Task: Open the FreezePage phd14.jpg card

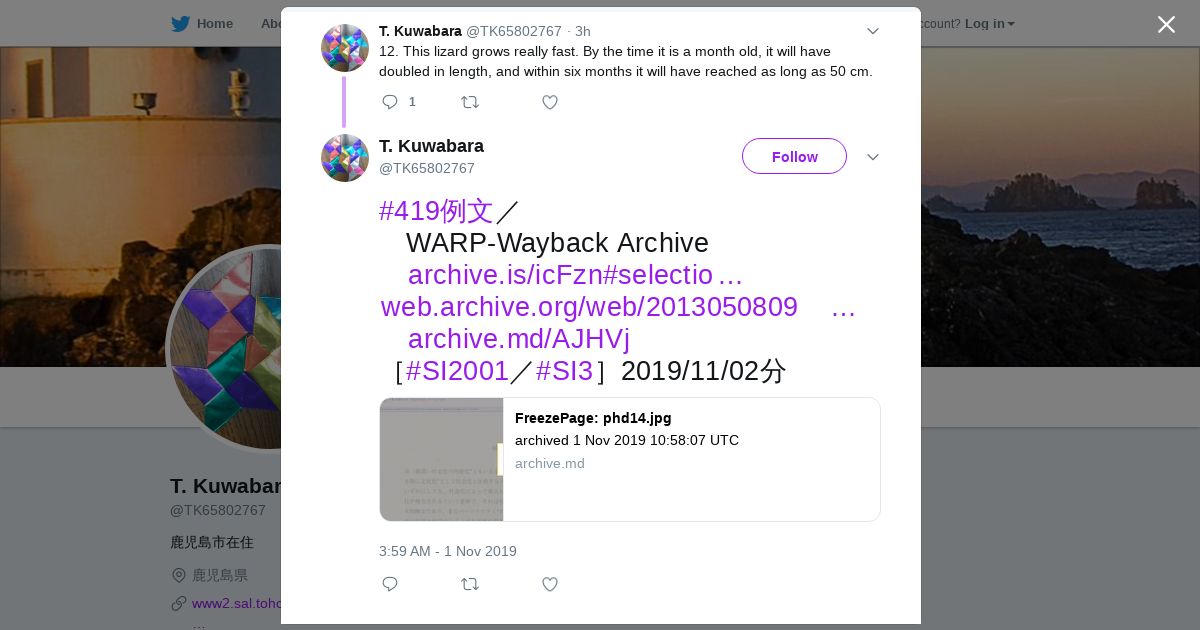Action: coord(630,460)
